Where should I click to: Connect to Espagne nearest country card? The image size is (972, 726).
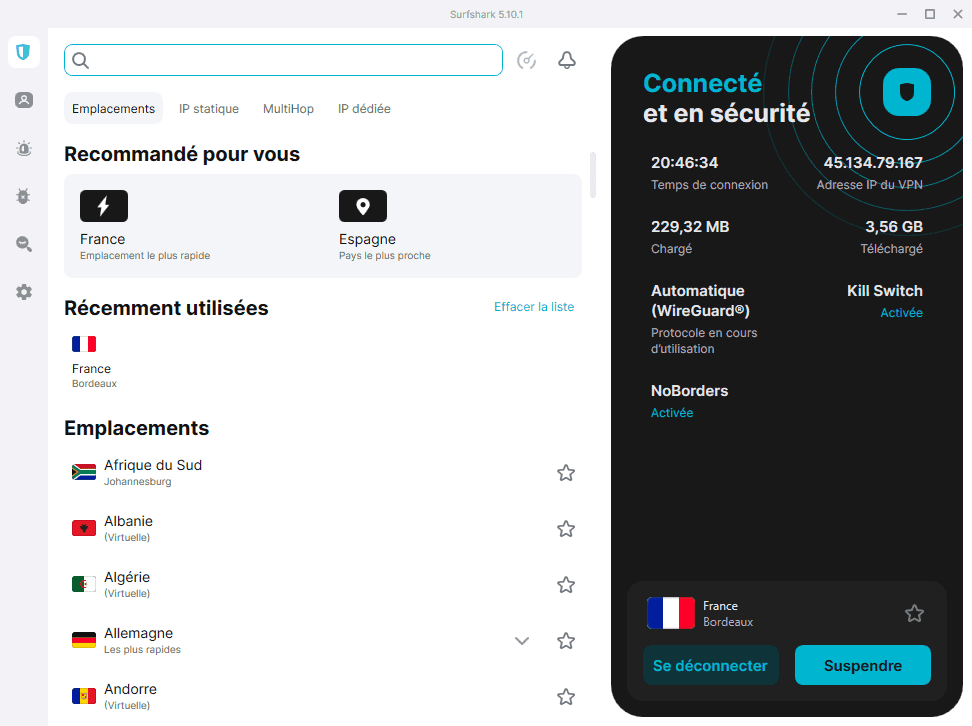[x=453, y=226]
